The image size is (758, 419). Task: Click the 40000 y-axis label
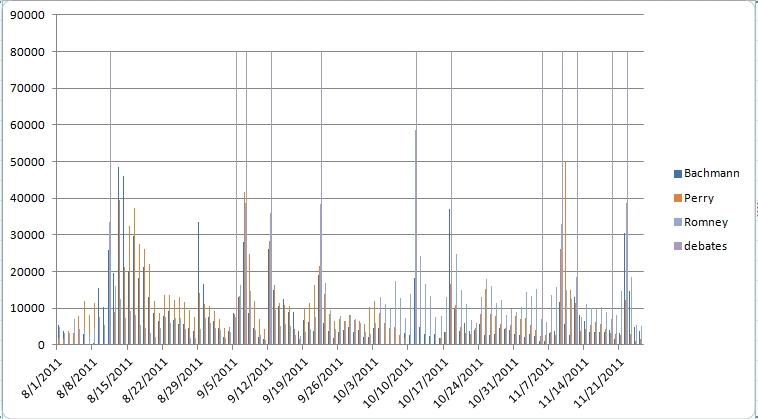27,199
